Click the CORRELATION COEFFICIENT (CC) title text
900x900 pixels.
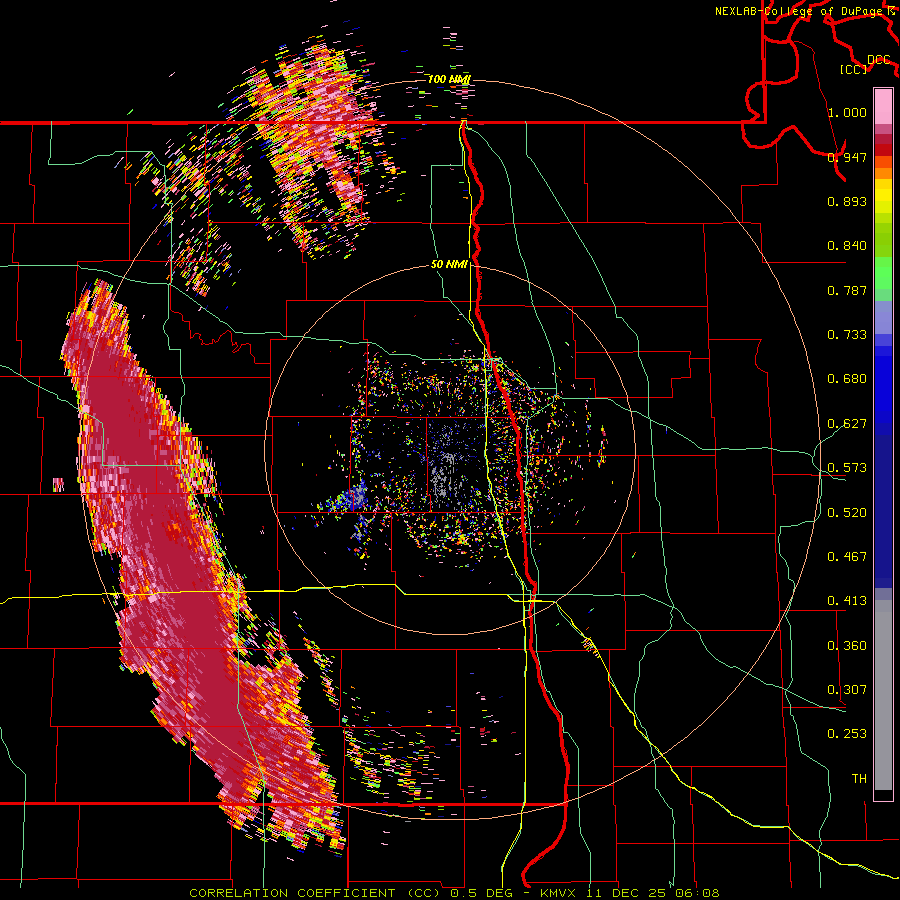point(315,893)
